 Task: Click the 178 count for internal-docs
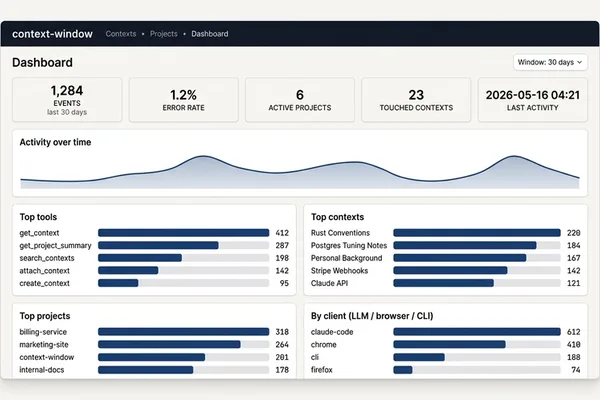(x=282, y=370)
